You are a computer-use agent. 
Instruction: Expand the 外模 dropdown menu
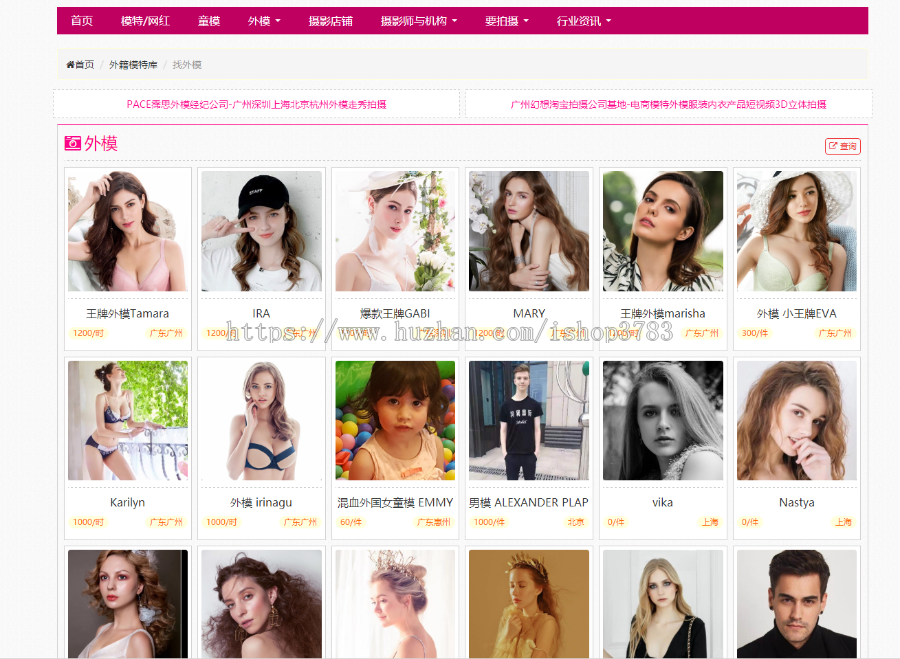point(264,21)
